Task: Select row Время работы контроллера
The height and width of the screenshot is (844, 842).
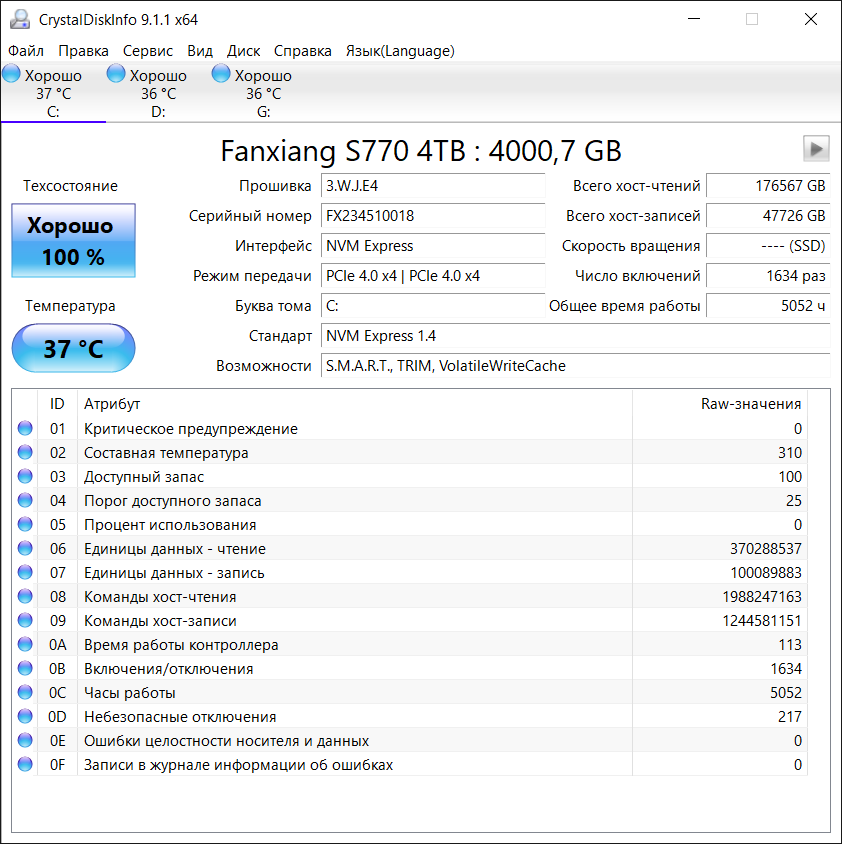Action: [x=410, y=645]
